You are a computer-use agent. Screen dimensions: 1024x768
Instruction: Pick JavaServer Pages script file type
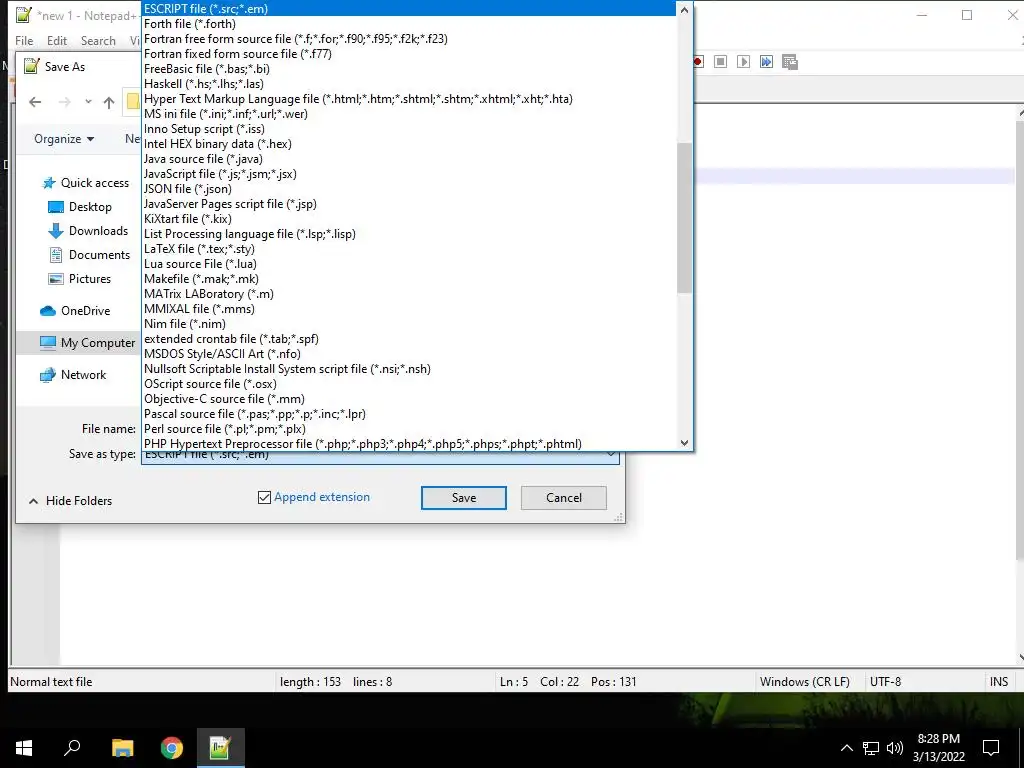tap(408, 204)
